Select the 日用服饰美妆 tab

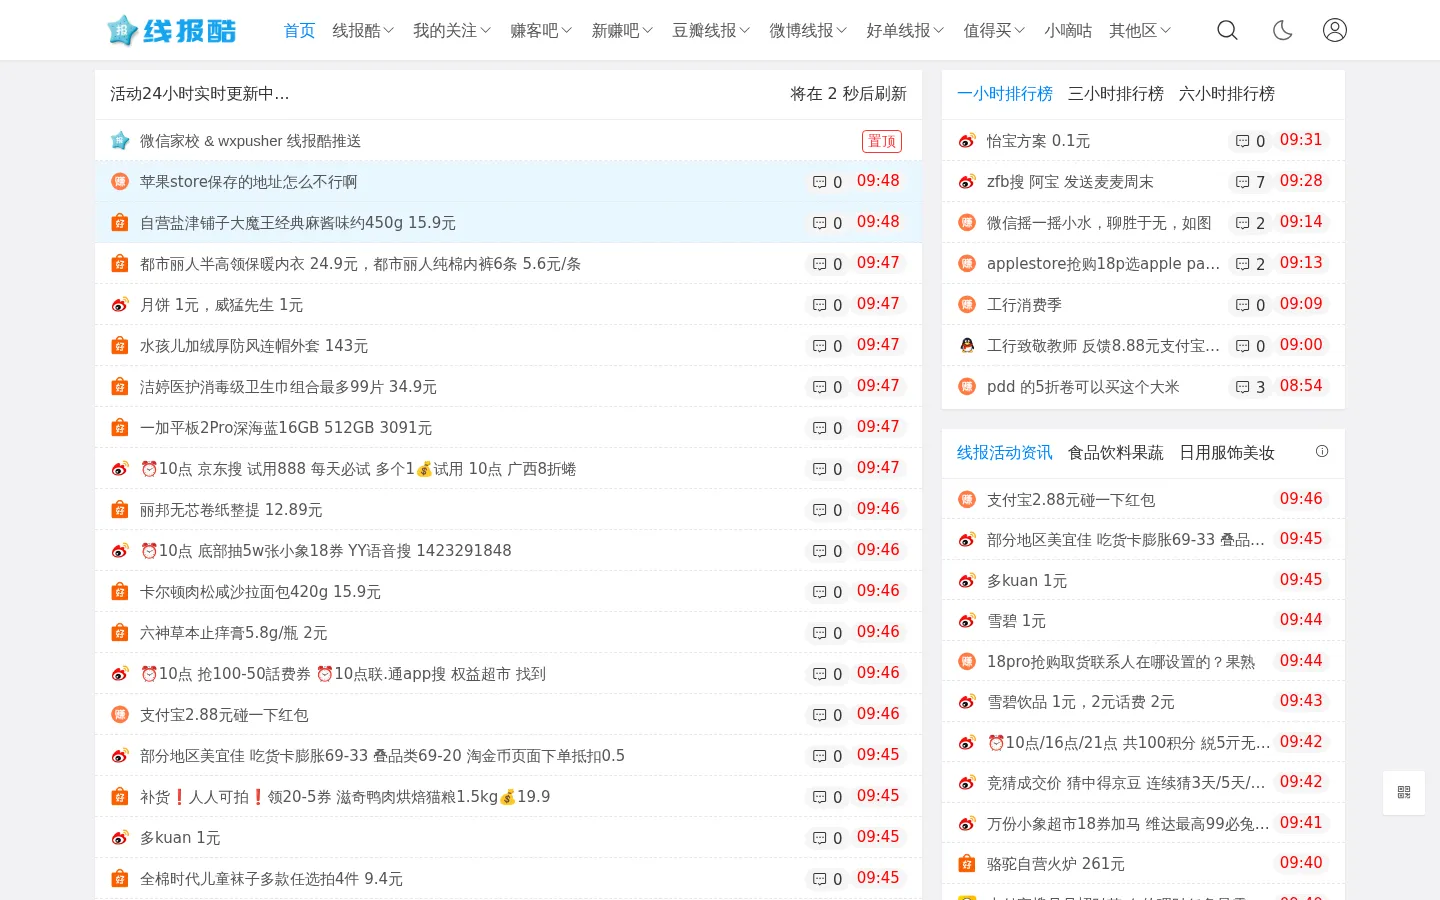[x=1227, y=453]
